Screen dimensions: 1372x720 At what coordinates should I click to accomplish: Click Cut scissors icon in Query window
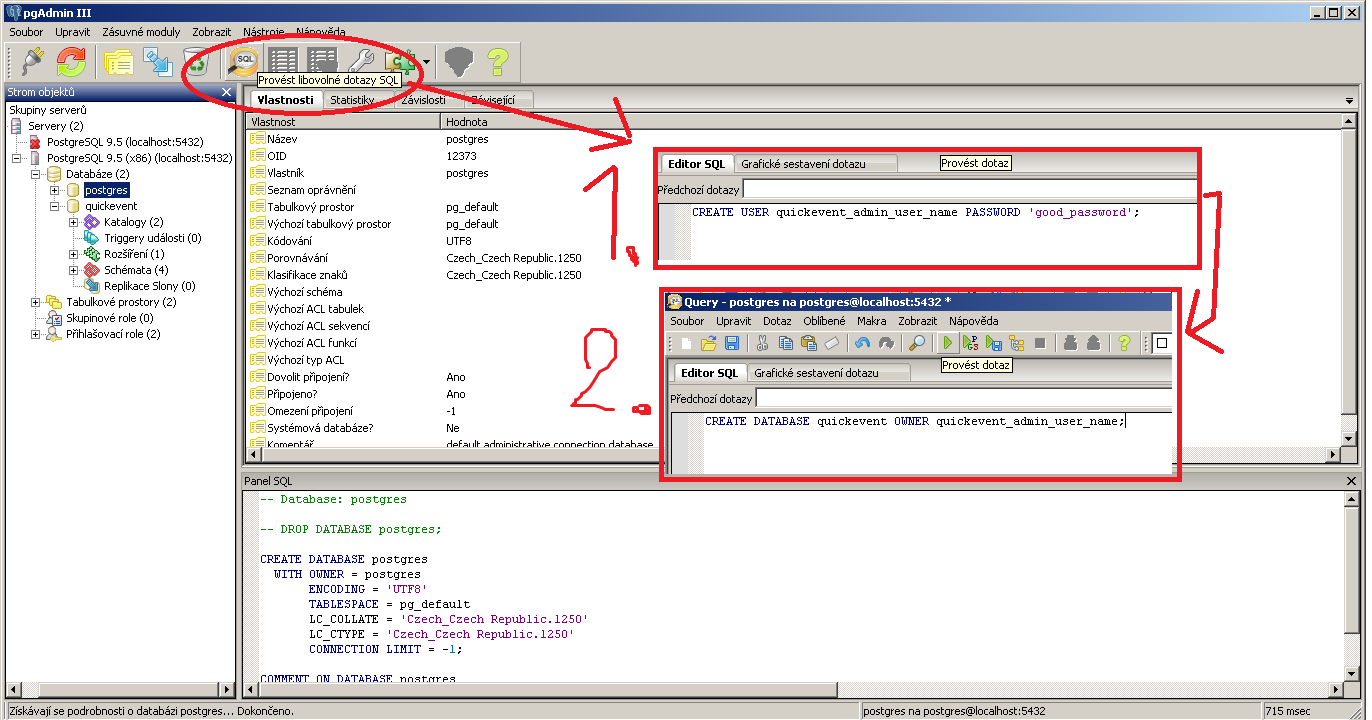762,343
